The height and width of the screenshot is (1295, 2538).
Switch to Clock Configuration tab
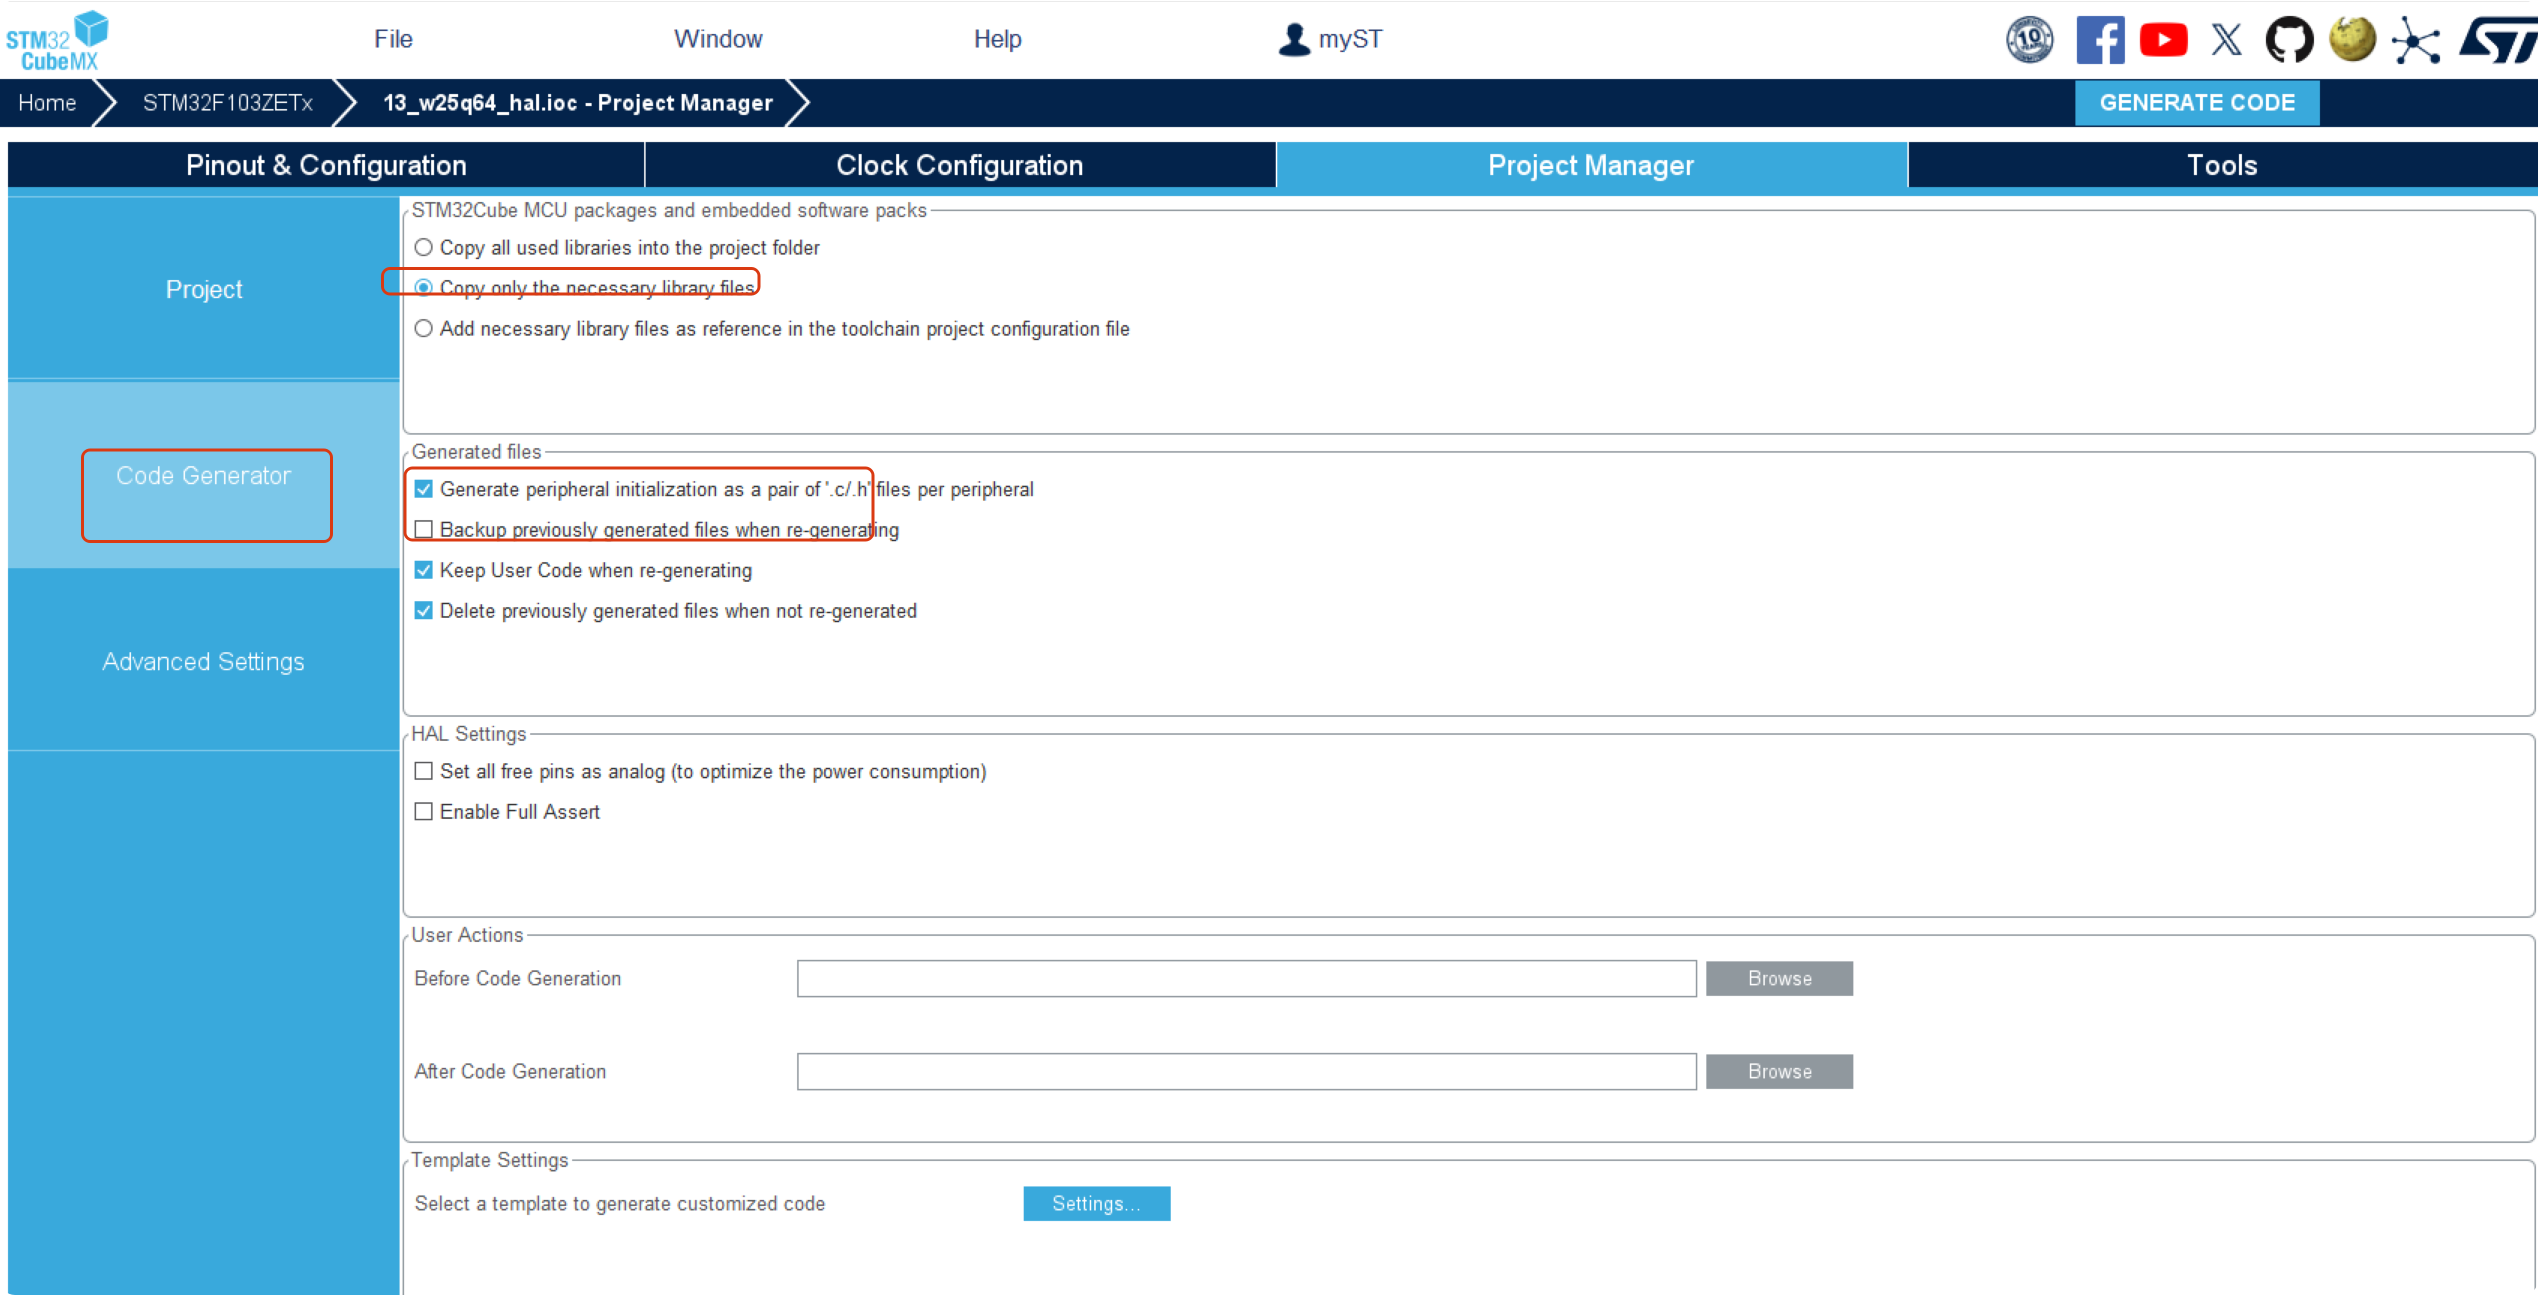click(x=959, y=165)
